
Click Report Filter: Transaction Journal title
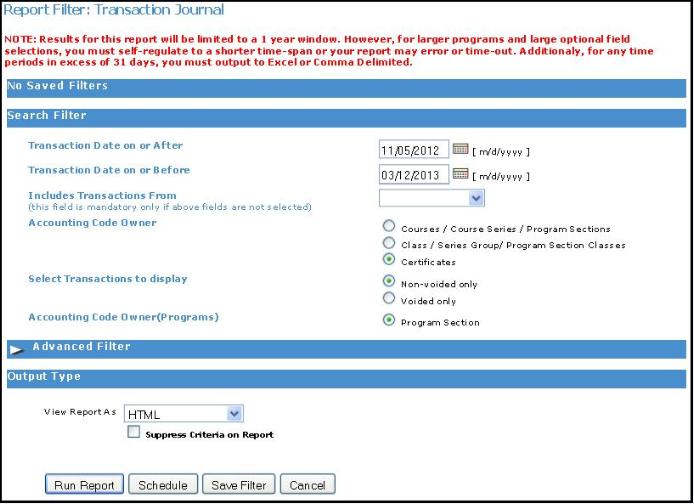[x=114, y=10]
